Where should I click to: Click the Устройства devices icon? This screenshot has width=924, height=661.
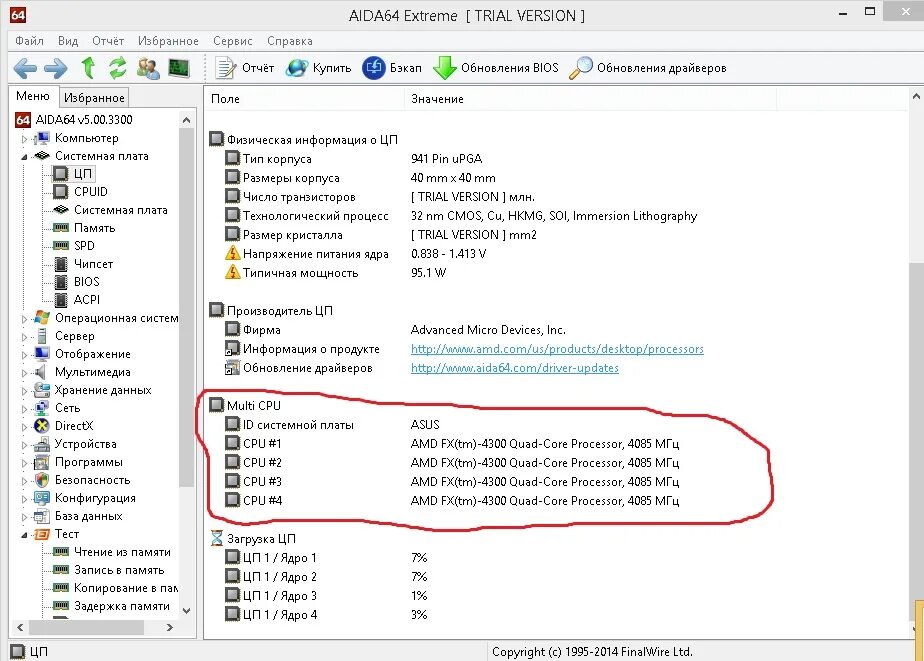point(42,444)
